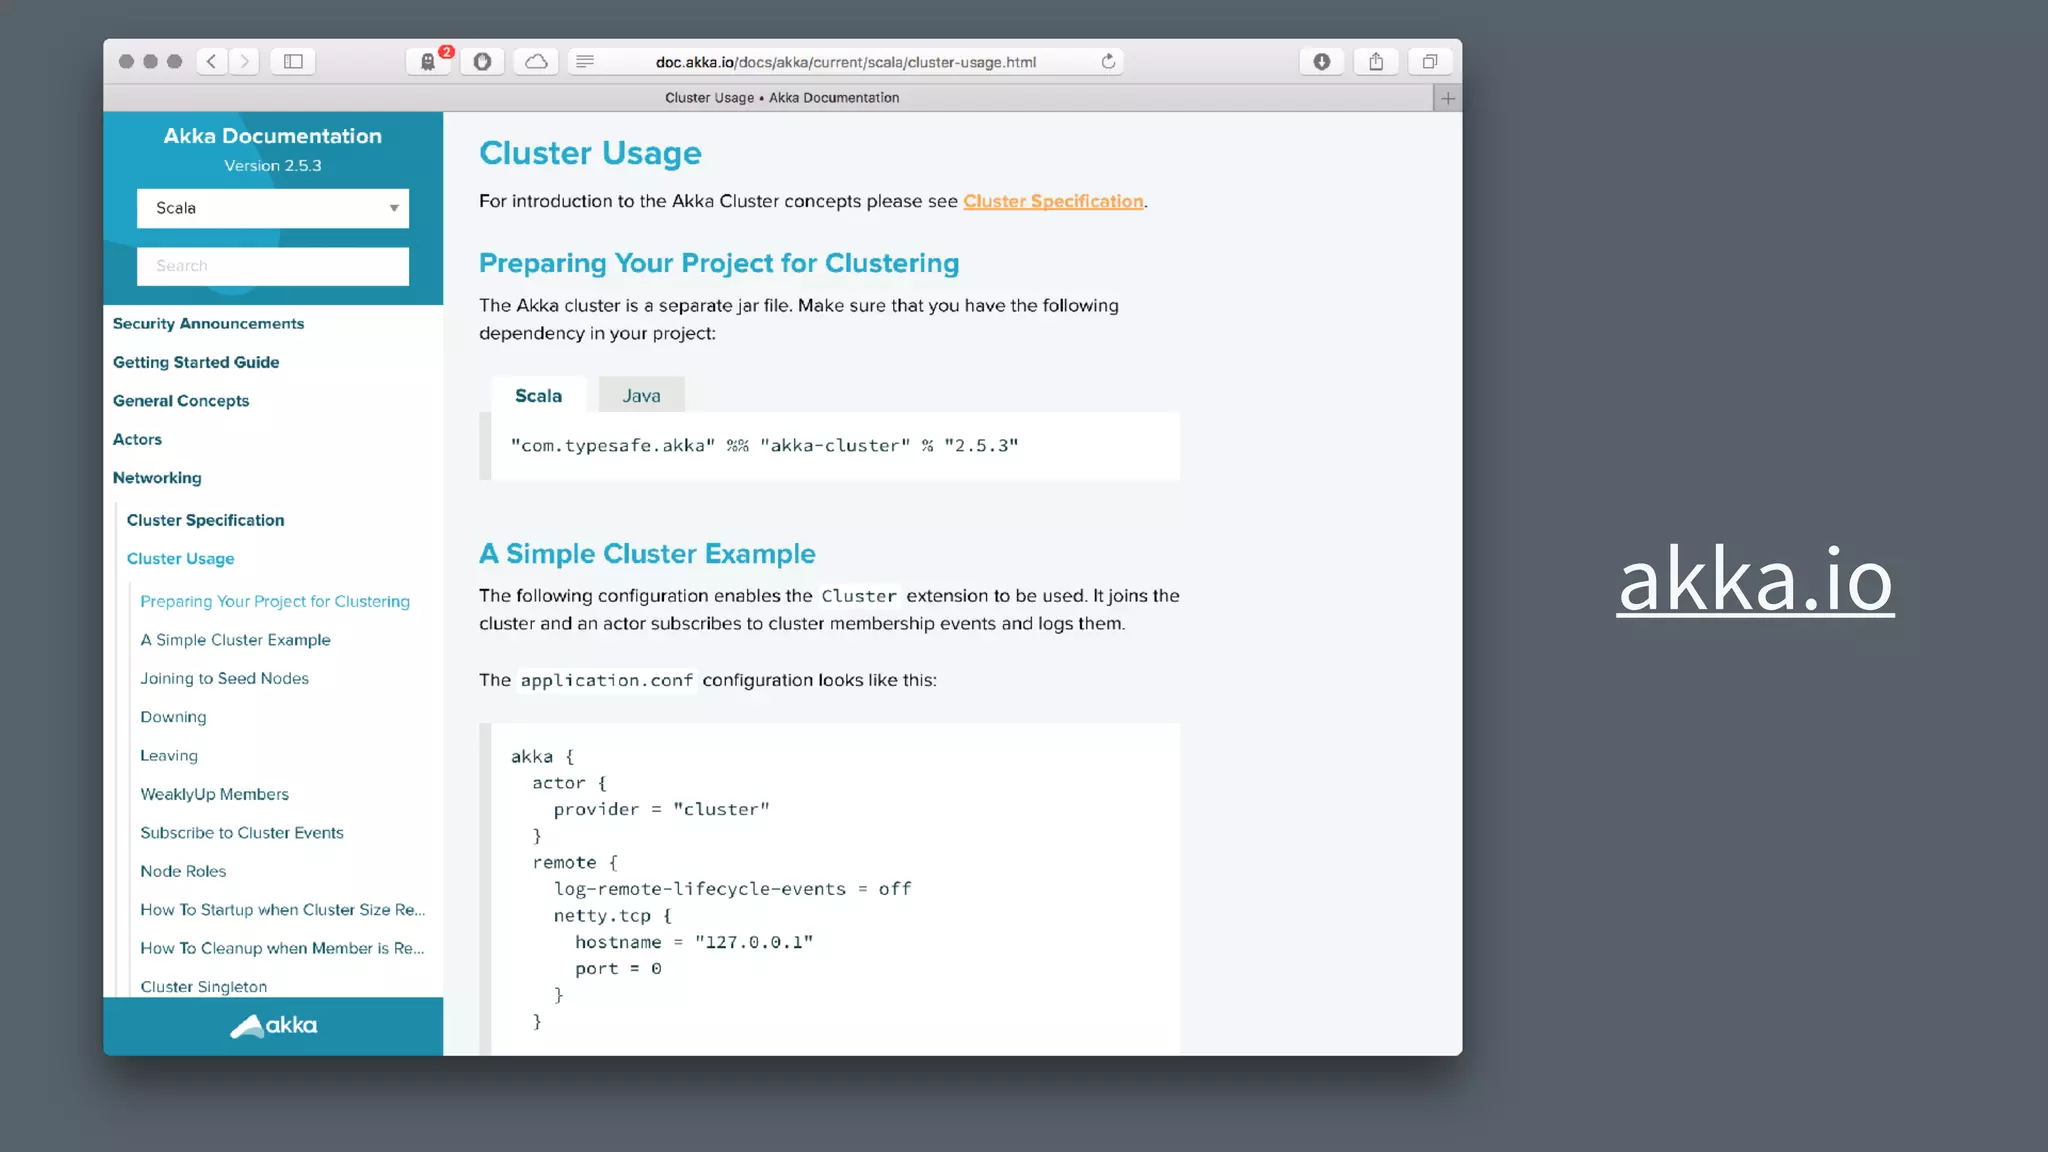Click the A Simple Cluster Example heading
The width and height of the screenshot is (2048, 1152).
pos(647,554)
